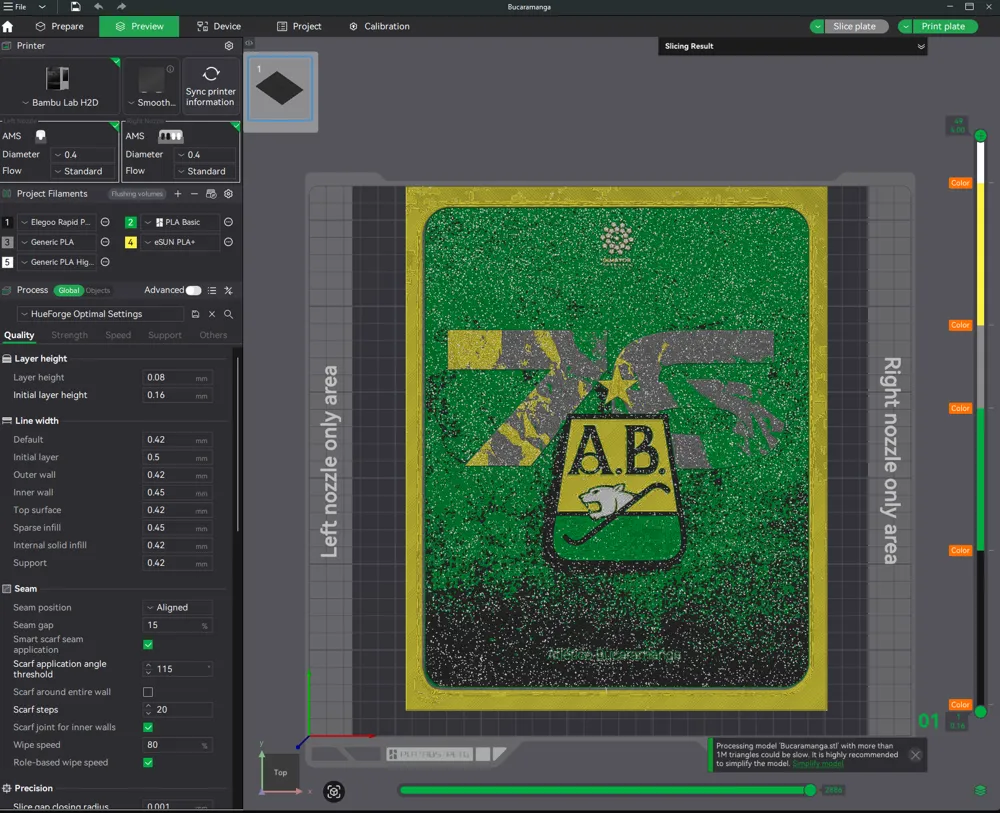1000x813 pixels.
Task: Edit Generic PLA High filament 5 settings icon
Action: pyautogui.click(x=105, y=261)
